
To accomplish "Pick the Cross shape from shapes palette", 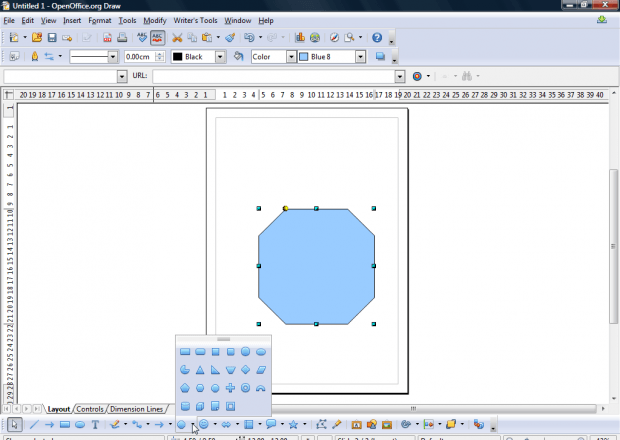I will (x=230, y=388).
